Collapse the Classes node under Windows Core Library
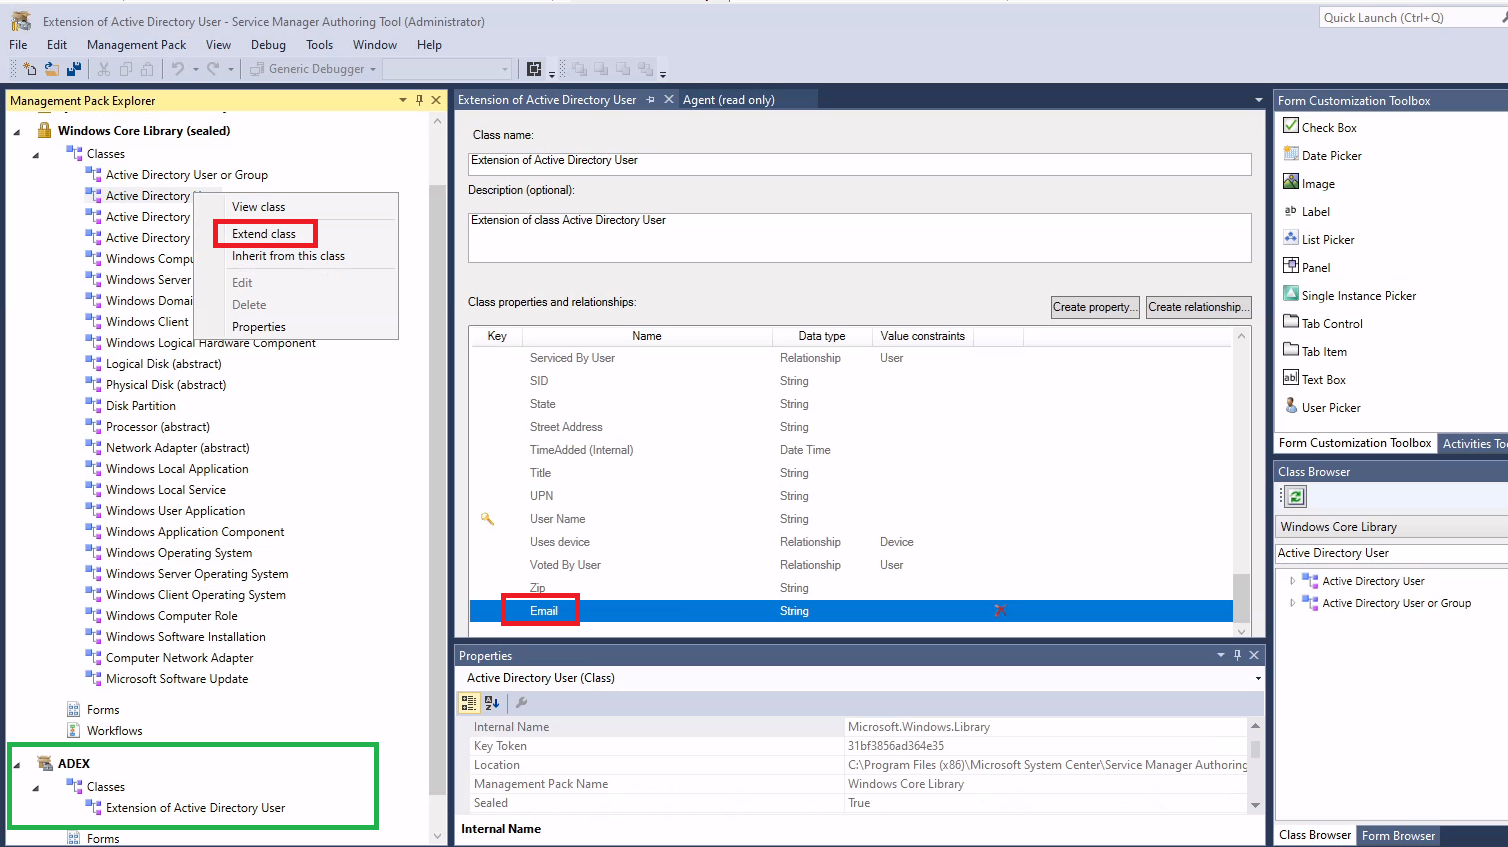 click(36, 155)
